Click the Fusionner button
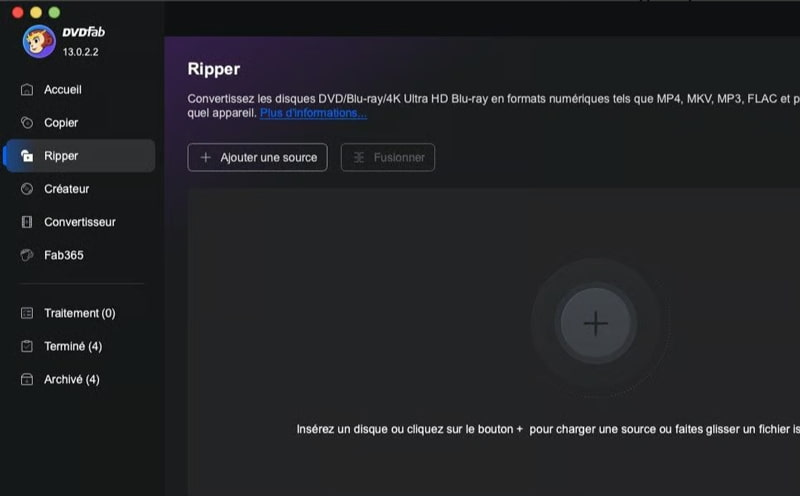The height and width of the screenshot is (496, 800). tap(388, 157)
